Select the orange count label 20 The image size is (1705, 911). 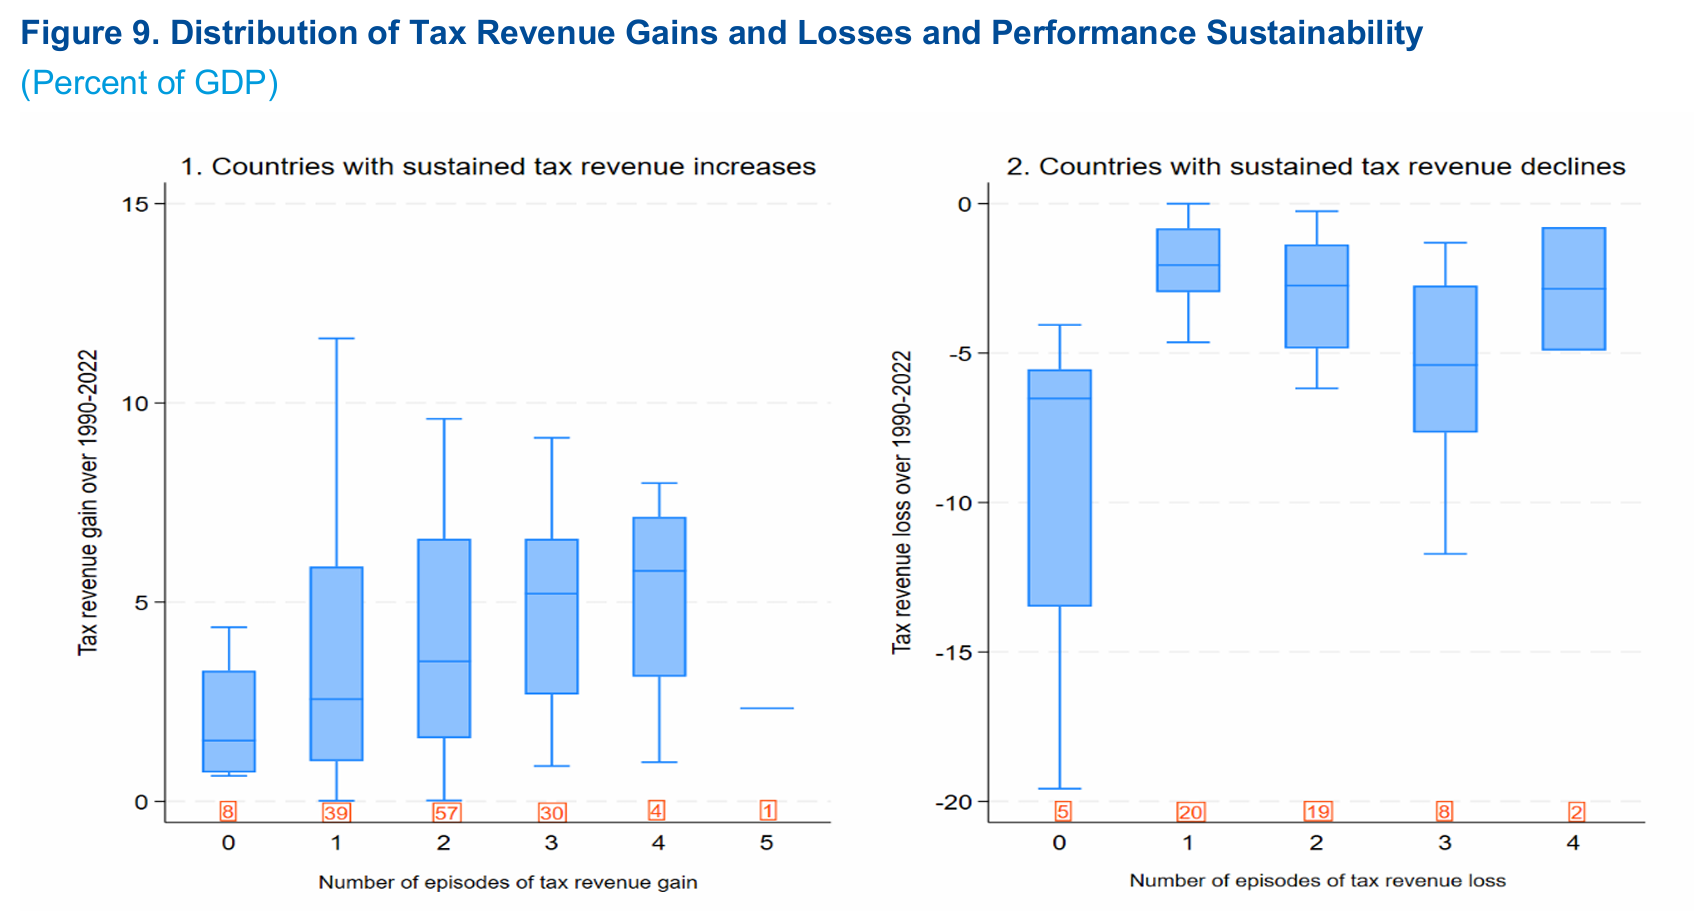click(1190, 812)
